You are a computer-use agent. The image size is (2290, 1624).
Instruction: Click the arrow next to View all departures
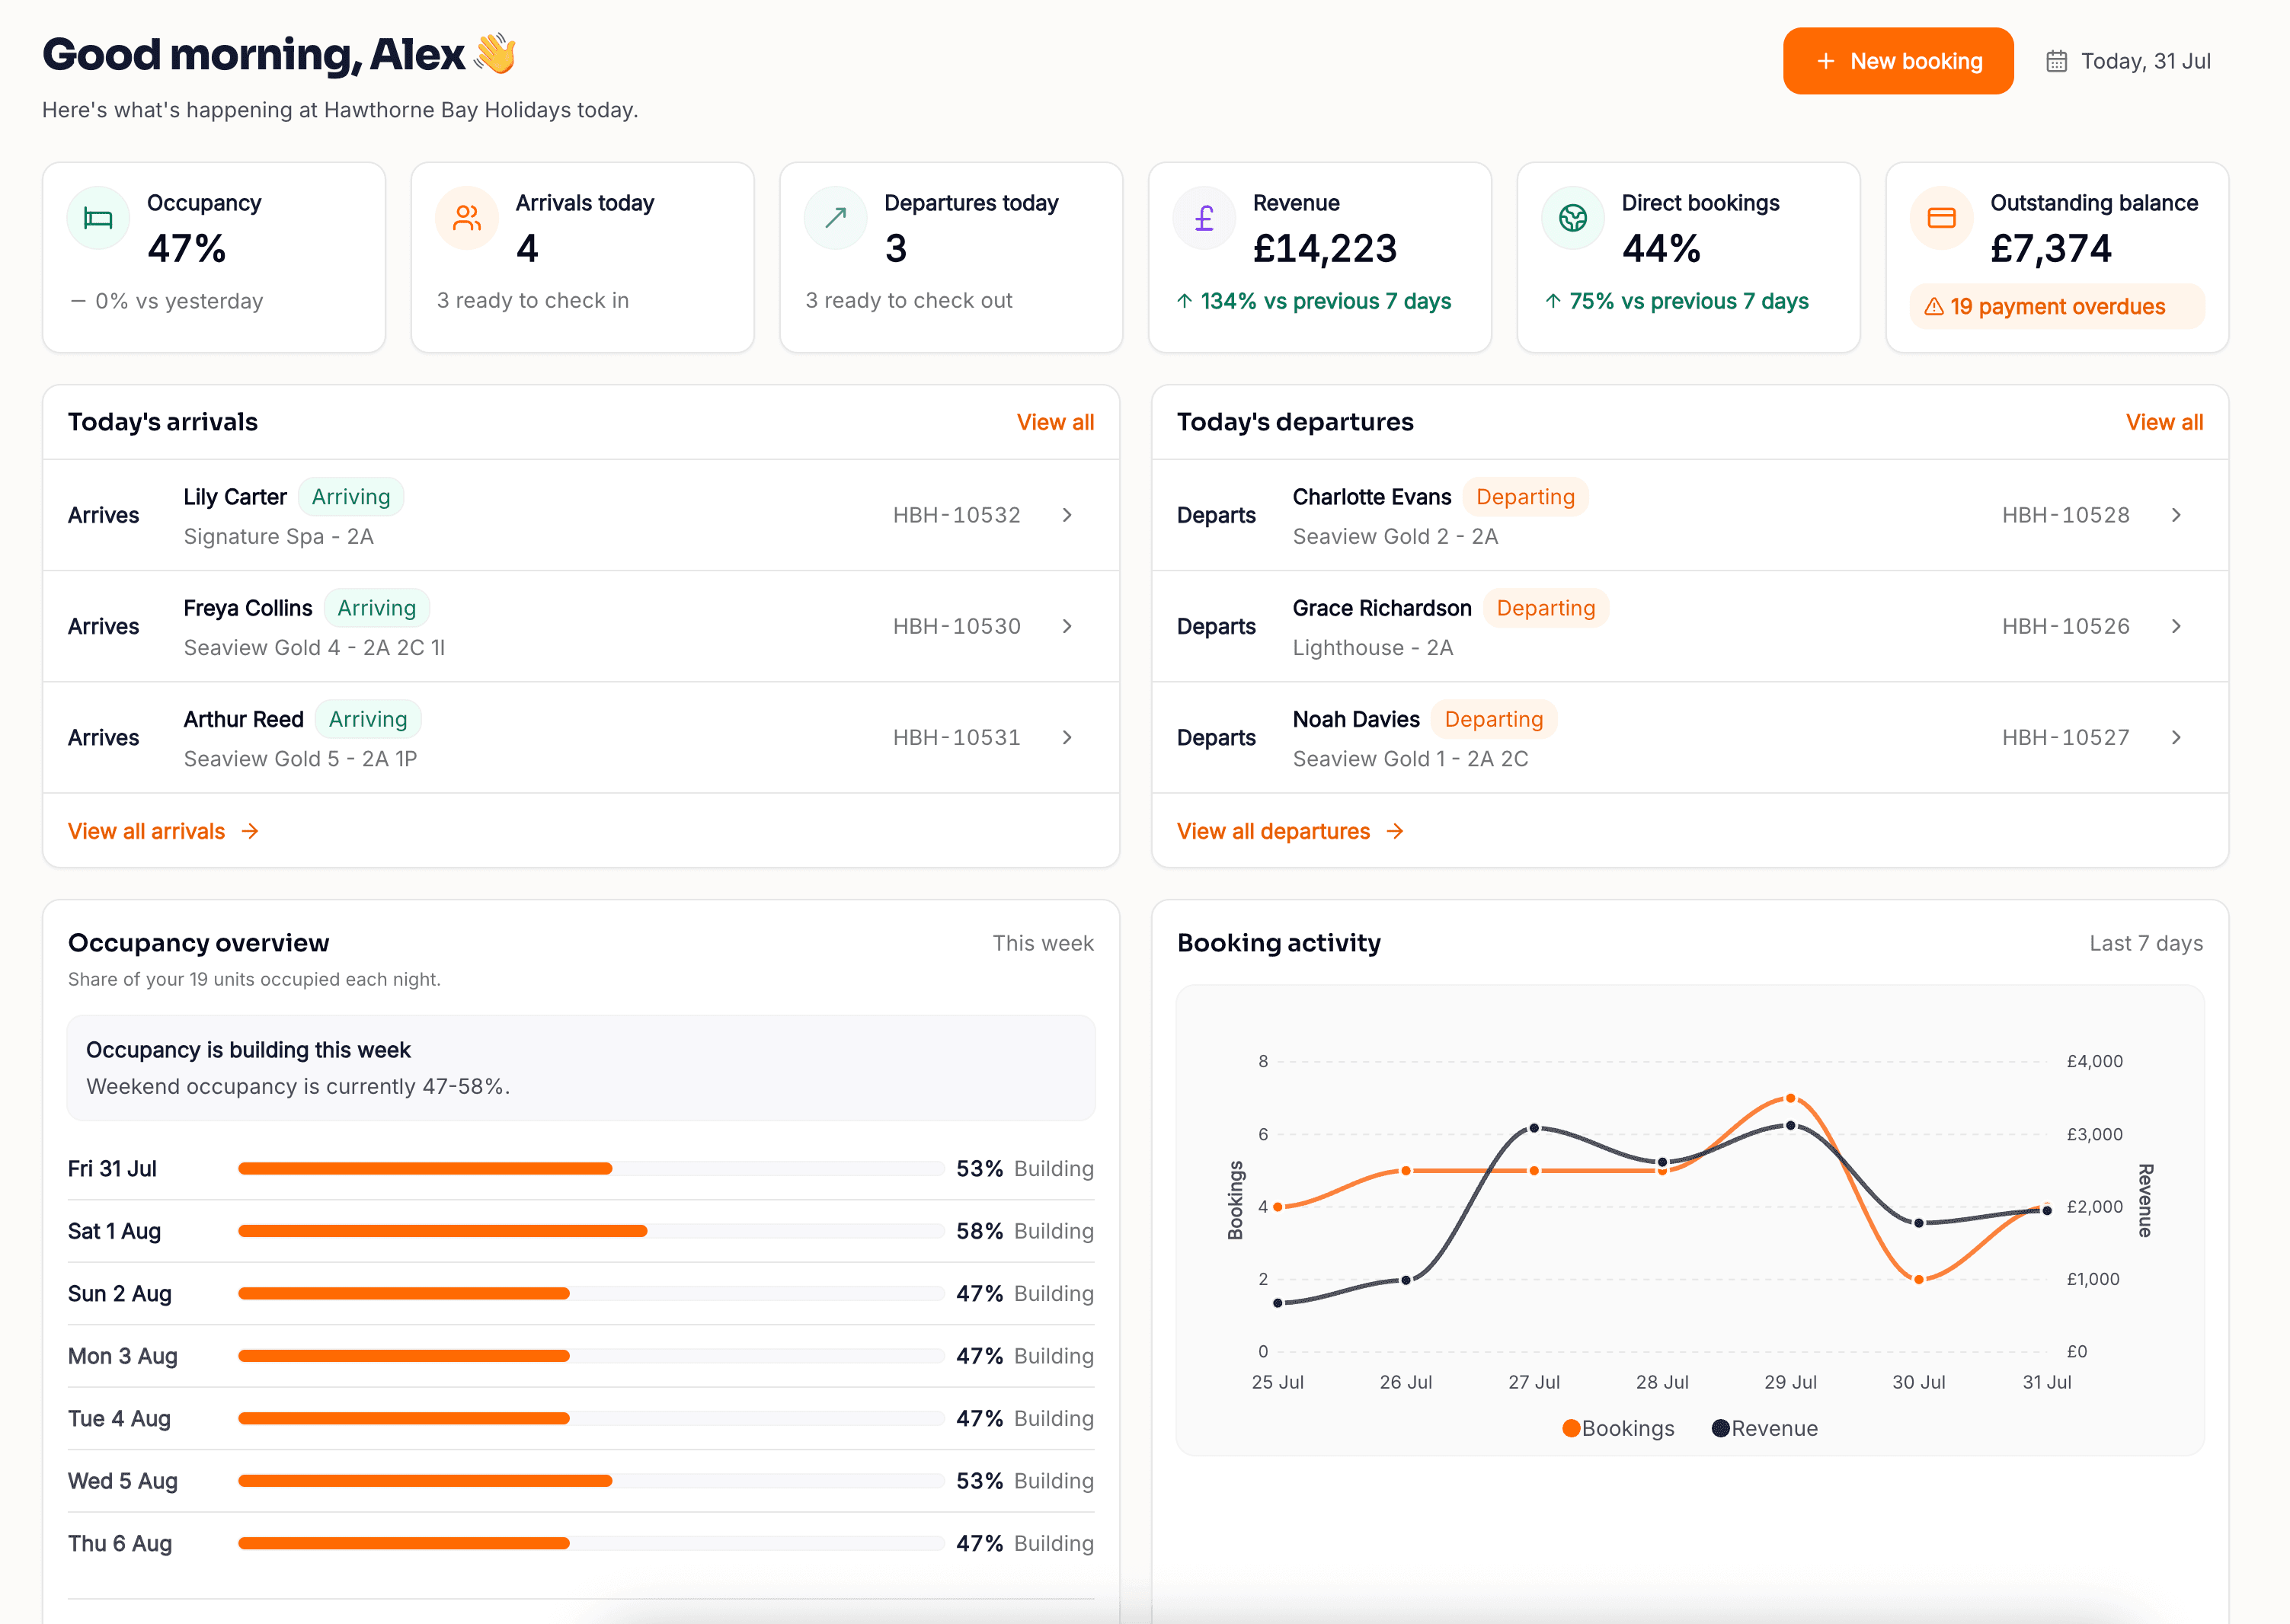pos(1395,831)
